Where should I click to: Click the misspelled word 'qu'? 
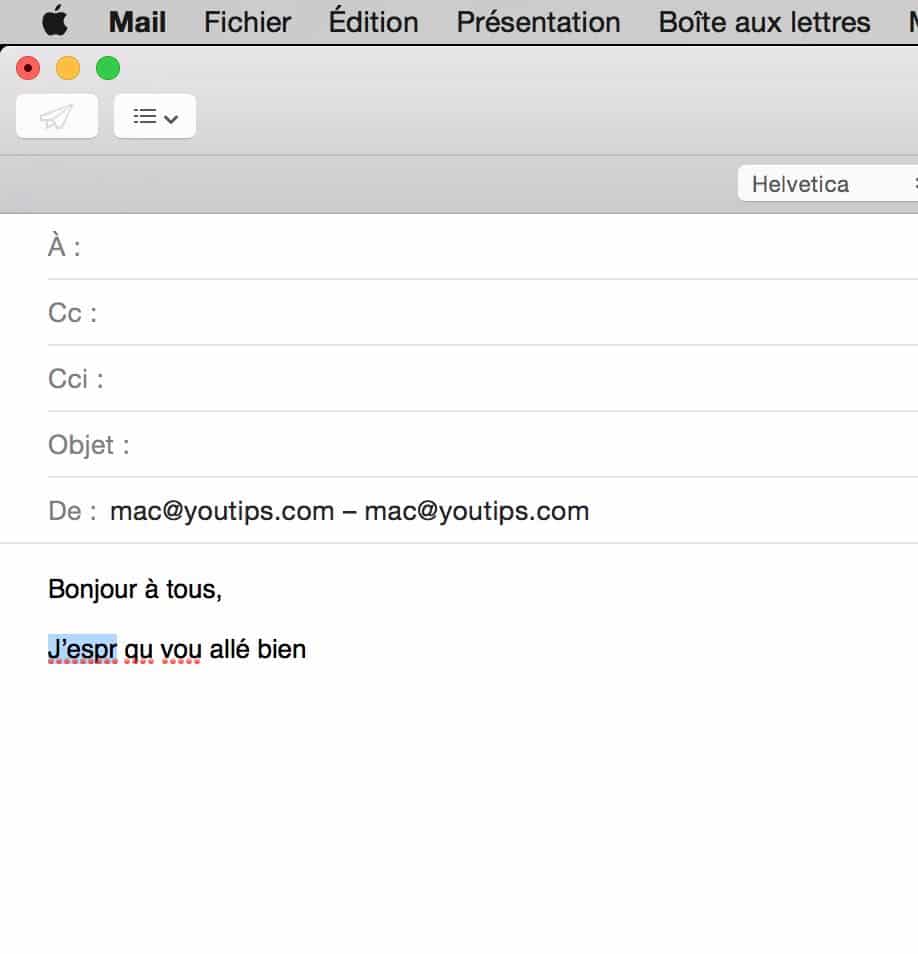[x=138, y=650]
